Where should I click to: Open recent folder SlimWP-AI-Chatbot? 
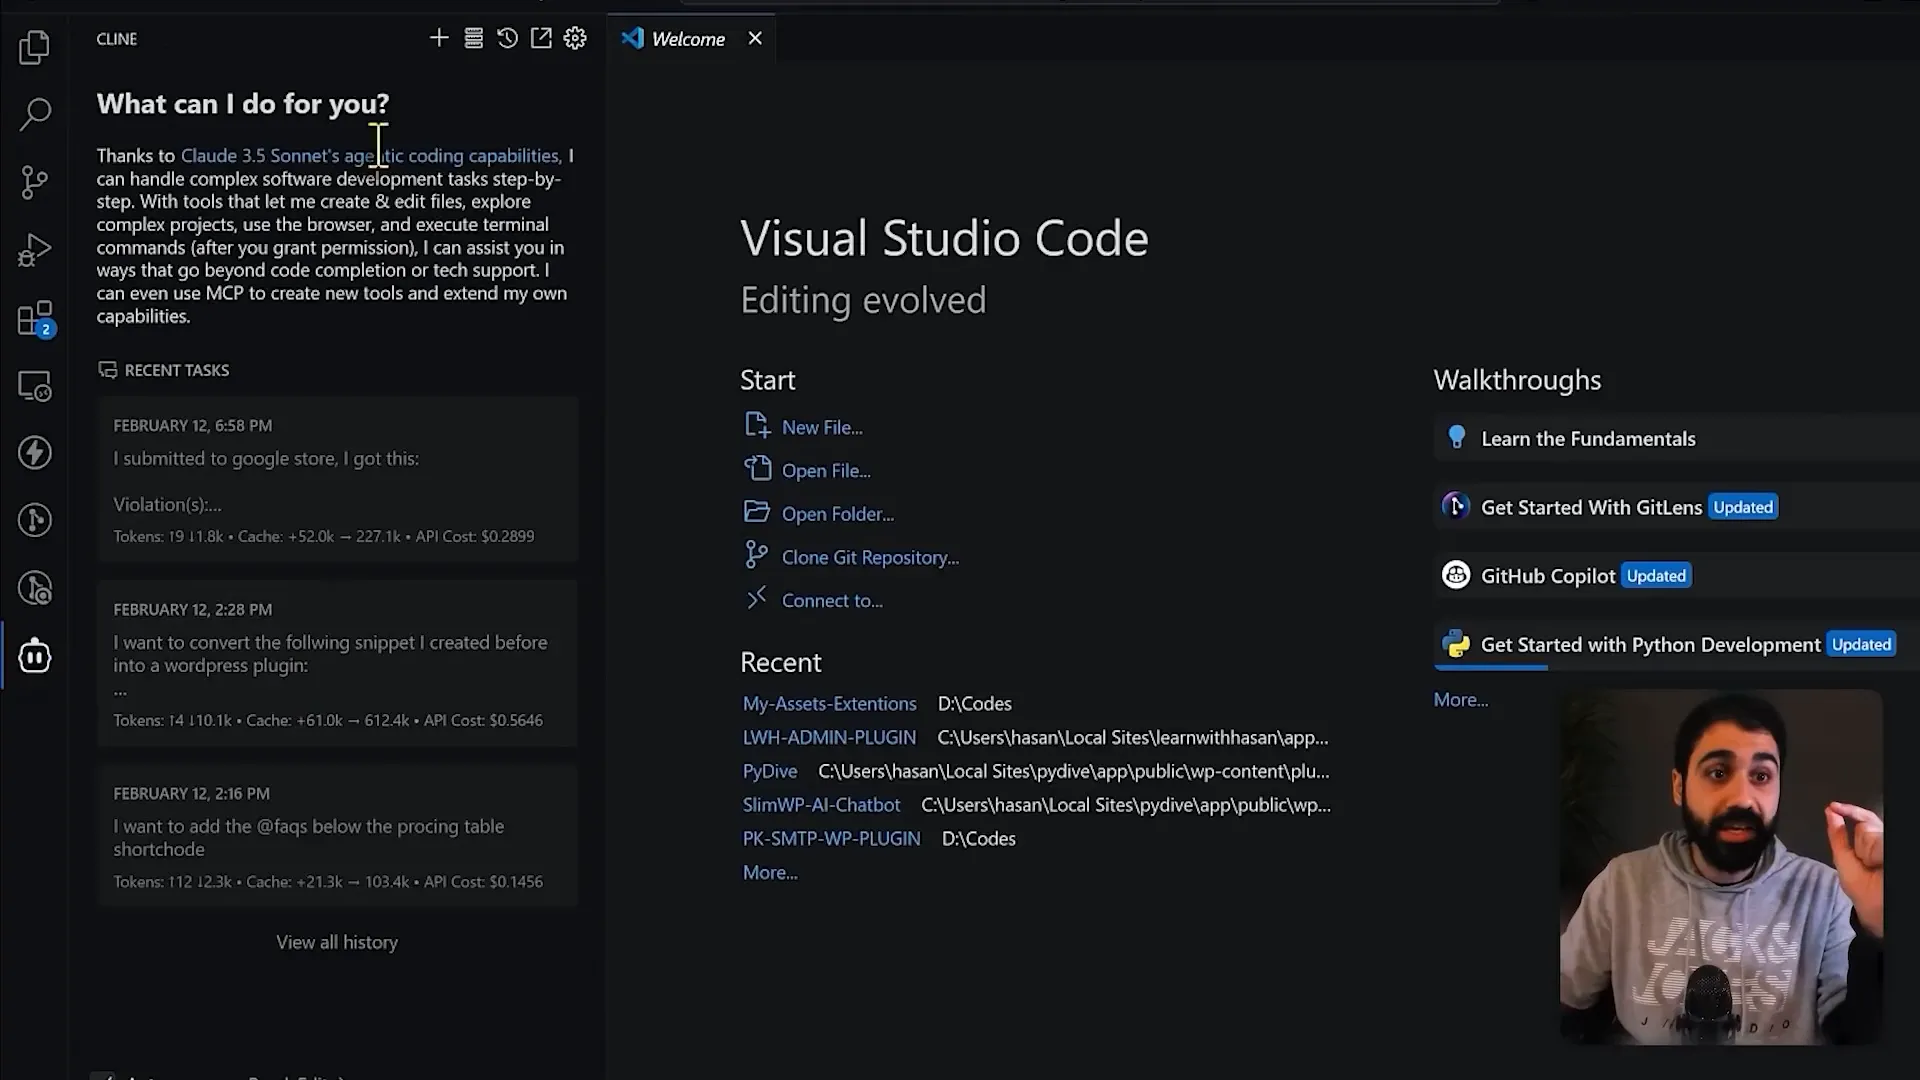tap(821, 805)
